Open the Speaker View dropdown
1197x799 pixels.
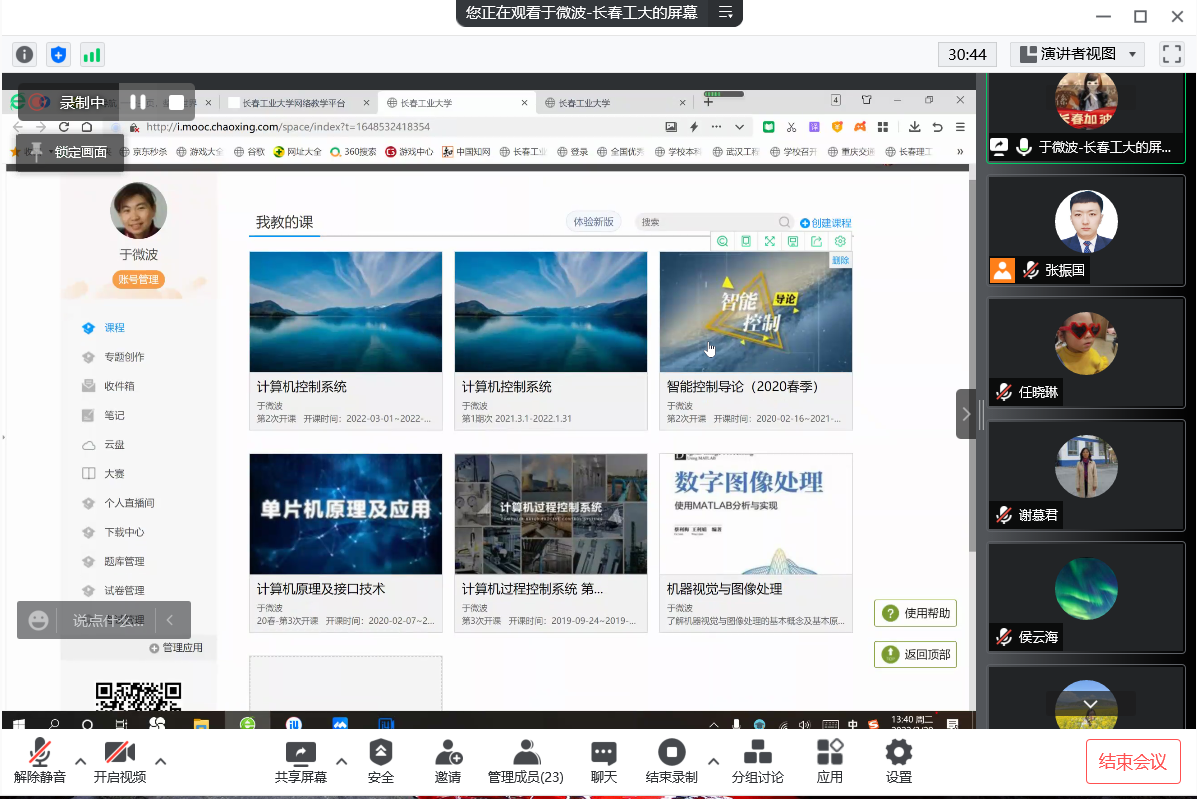click(1077, 54)
